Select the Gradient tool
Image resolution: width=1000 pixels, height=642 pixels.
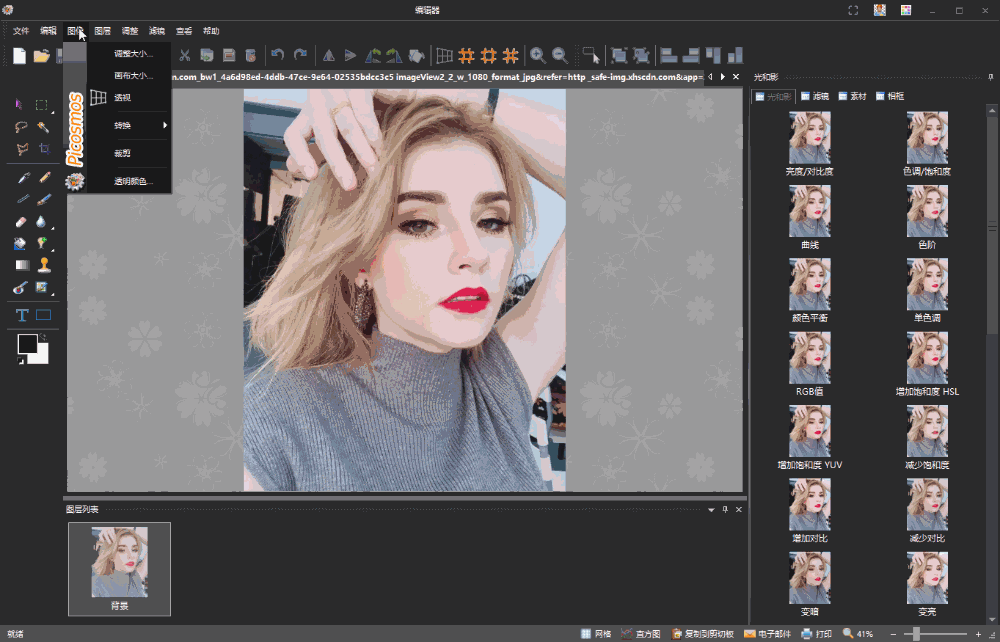pyautogui.click(x=21, y=265)
